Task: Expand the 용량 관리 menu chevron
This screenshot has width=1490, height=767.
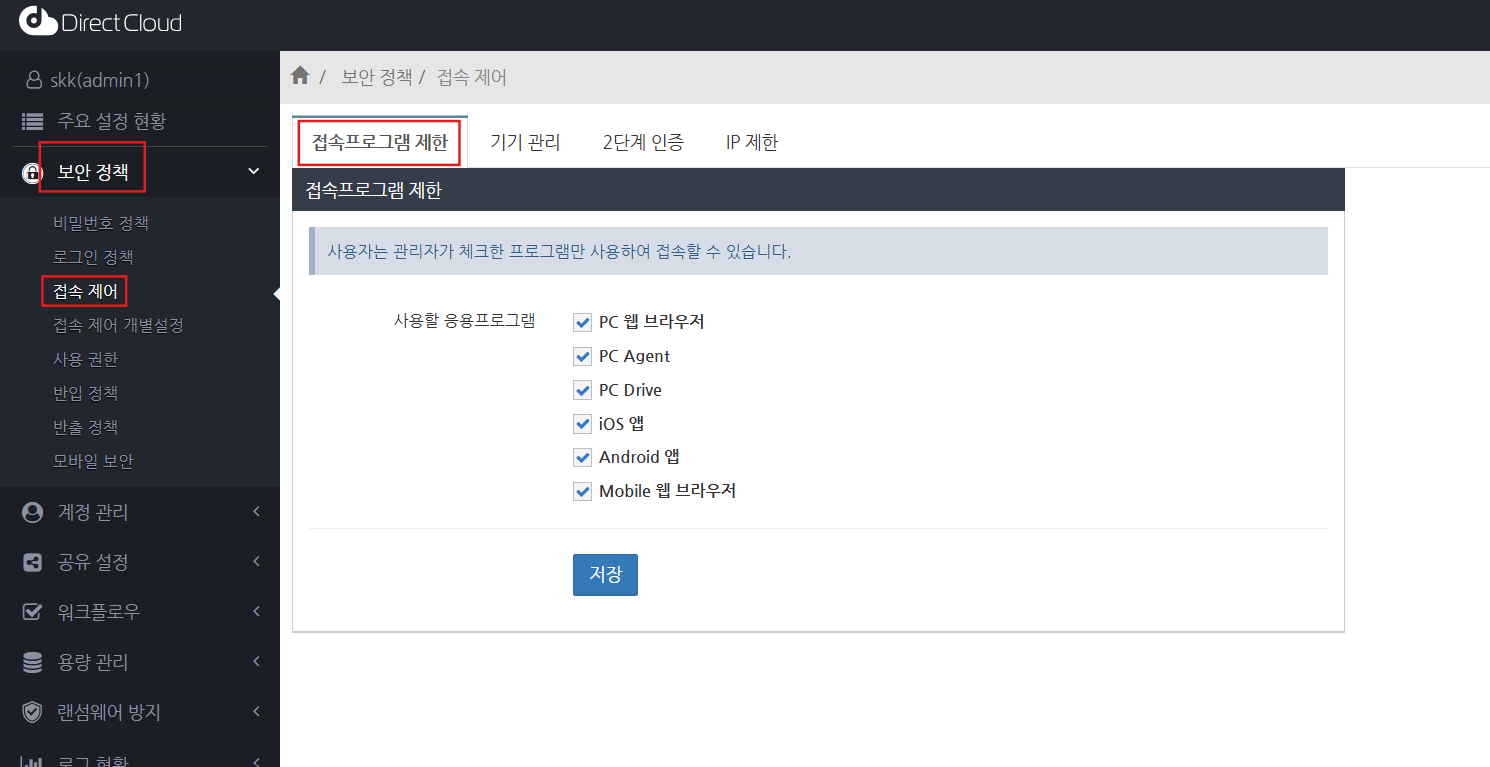Action: coord(256,662)
